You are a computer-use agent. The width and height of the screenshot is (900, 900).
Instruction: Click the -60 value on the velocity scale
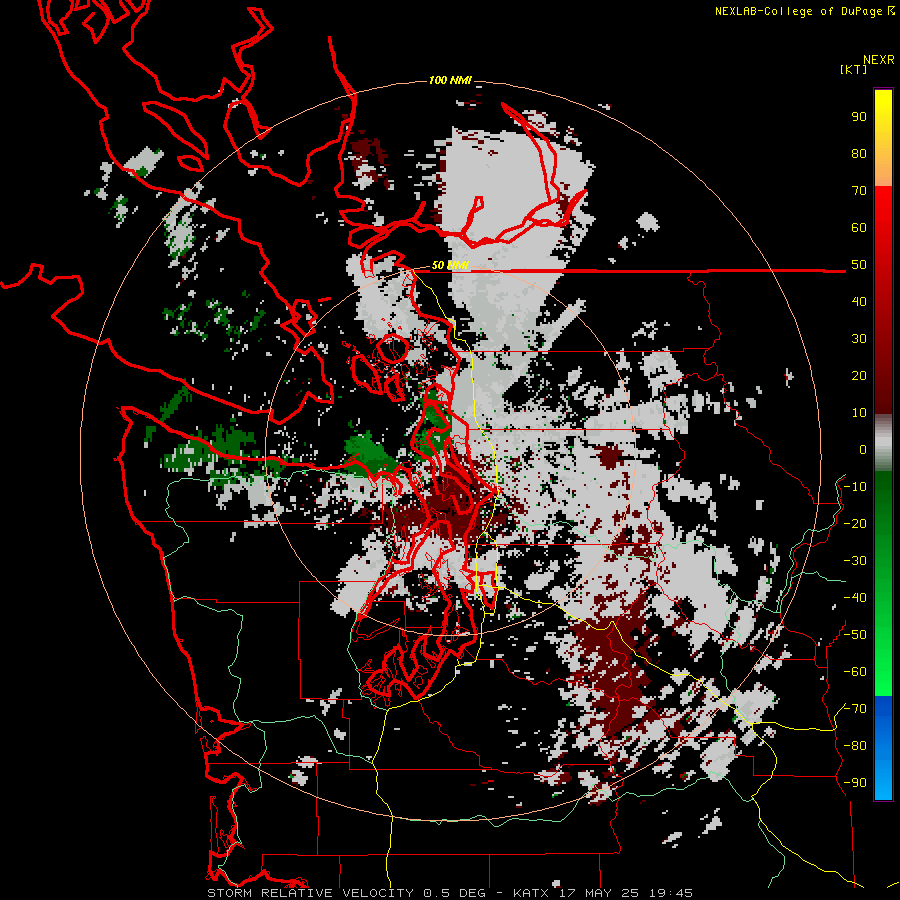[x=855, y=672]
